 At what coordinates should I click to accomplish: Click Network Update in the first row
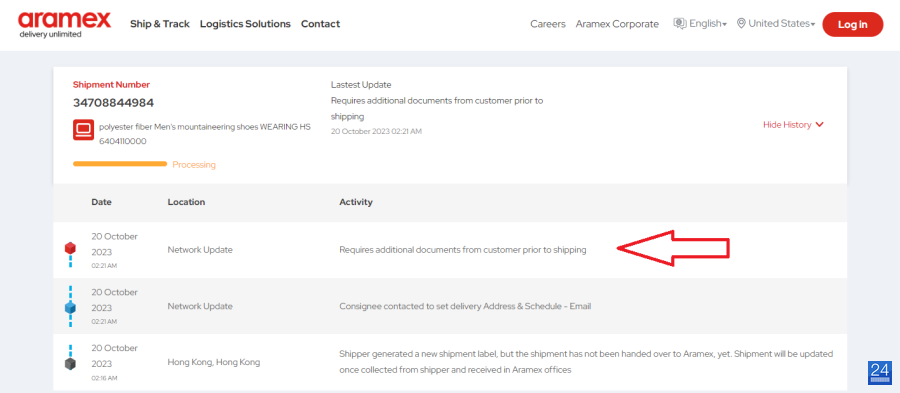point(200,250)
